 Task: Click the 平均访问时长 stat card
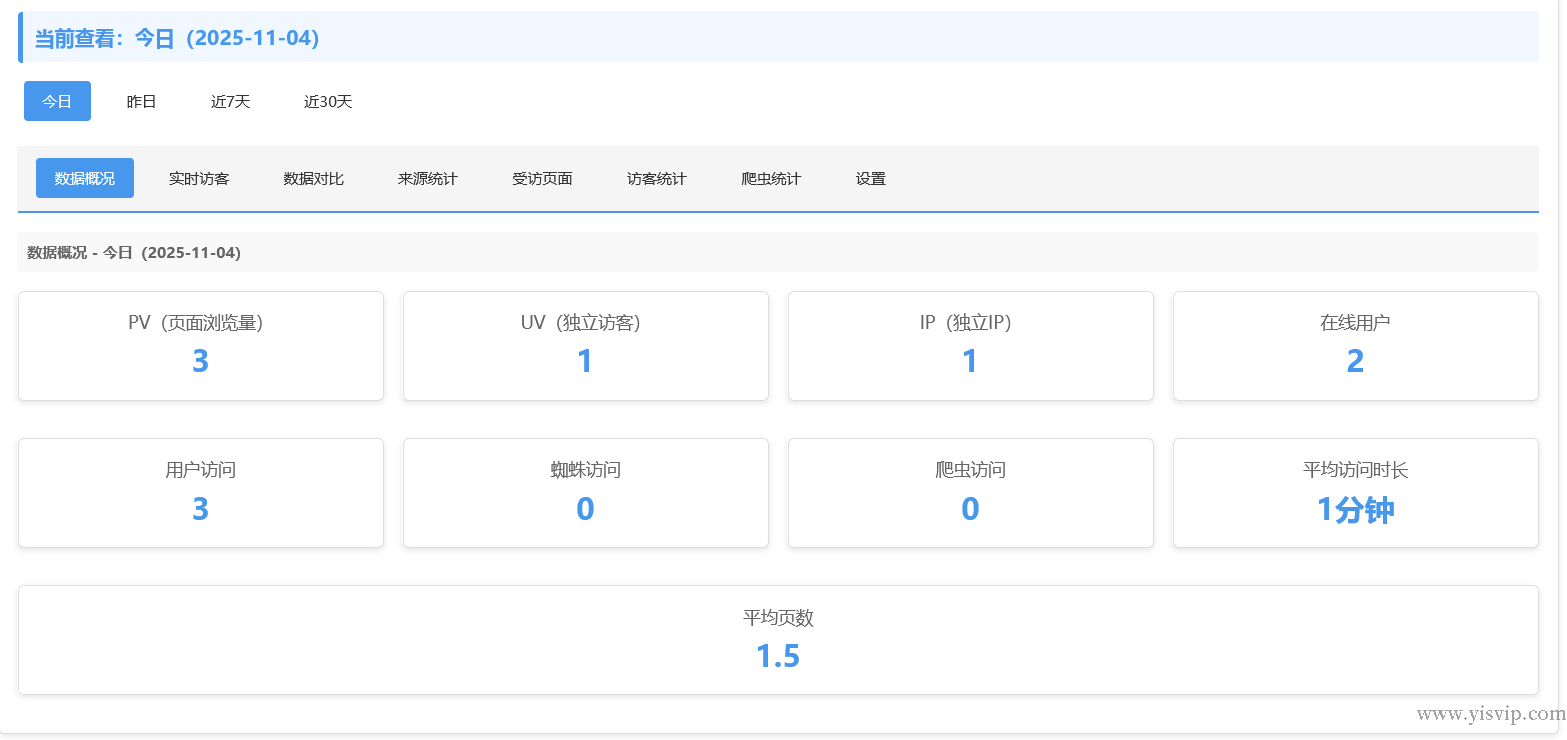click(1355, 492)
